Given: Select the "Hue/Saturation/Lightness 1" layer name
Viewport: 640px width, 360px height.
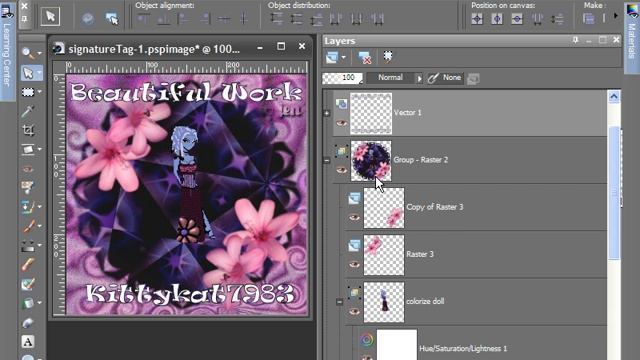Looking at the screenshot, I should (463, 349).
